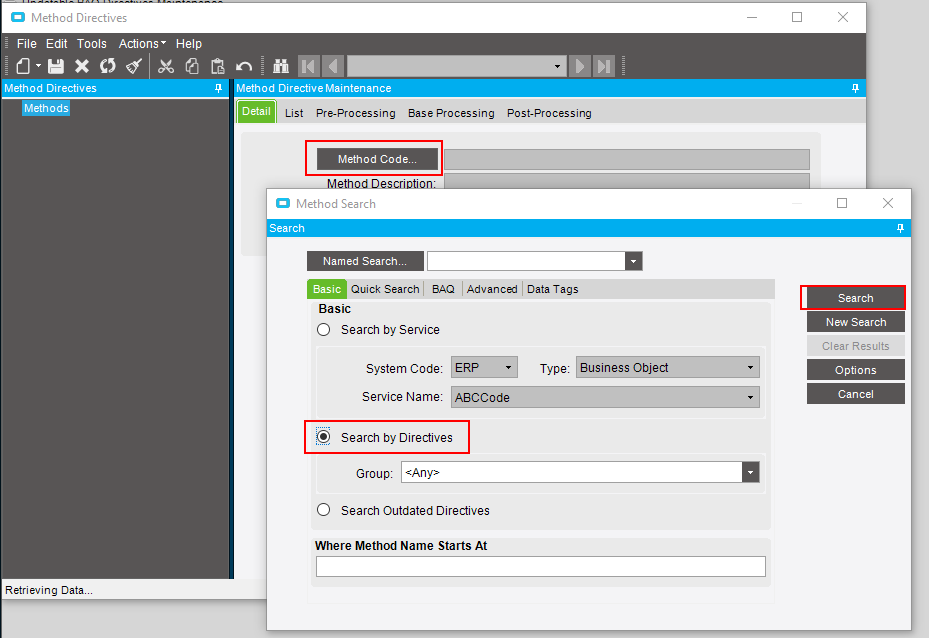Click the Copy toolbar icon
This screenshot has width=929, height=638.
tap(192, 66)
